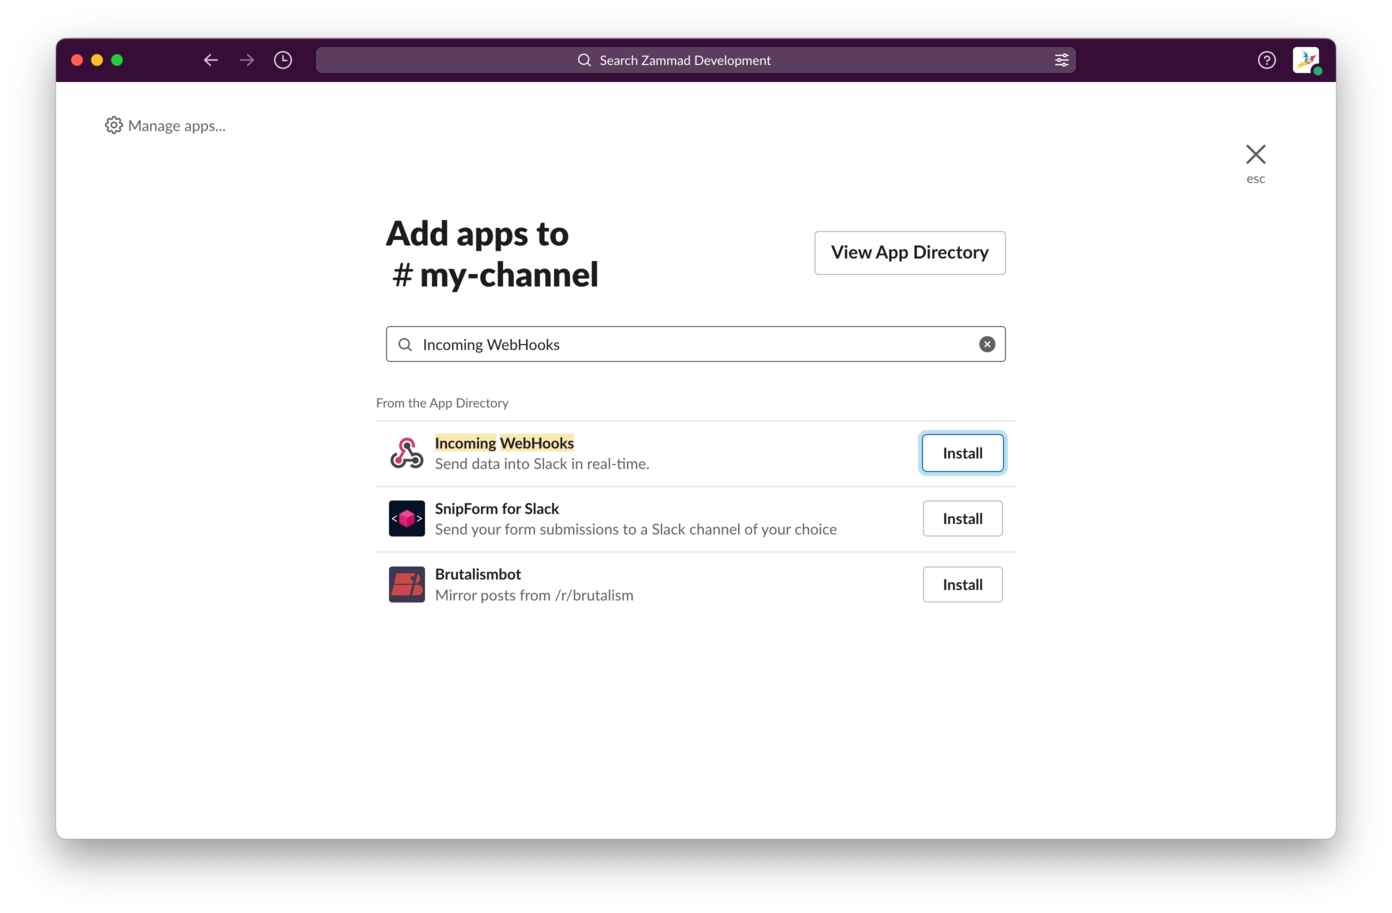Click 'From the App Directory' label

click(x=442, y=403)
